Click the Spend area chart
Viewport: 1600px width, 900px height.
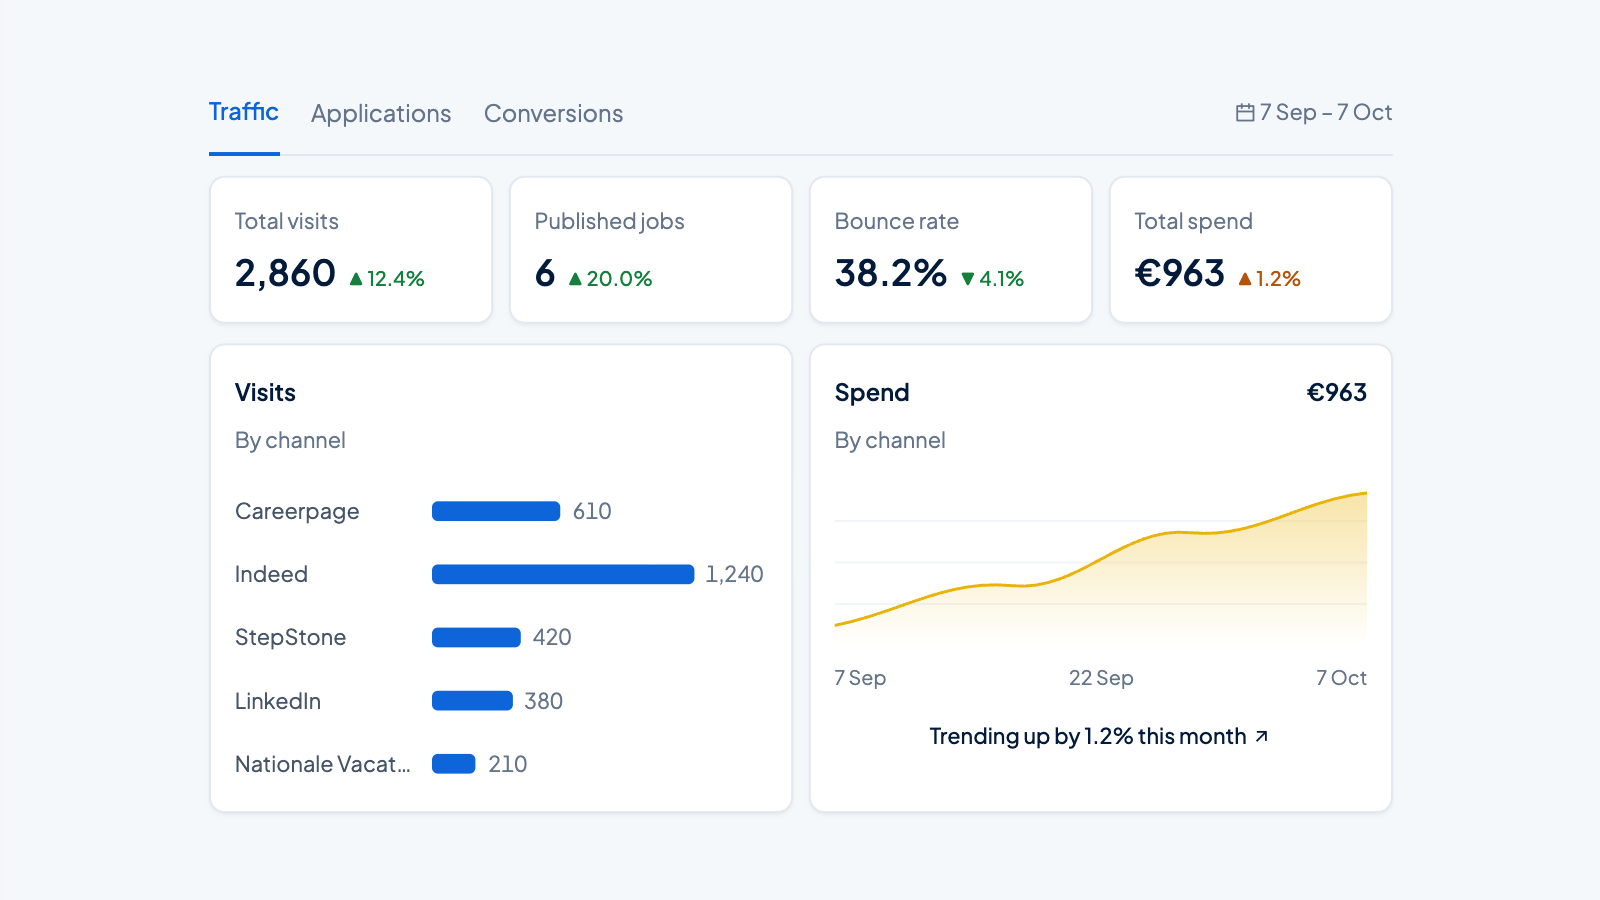(1101, 565)
